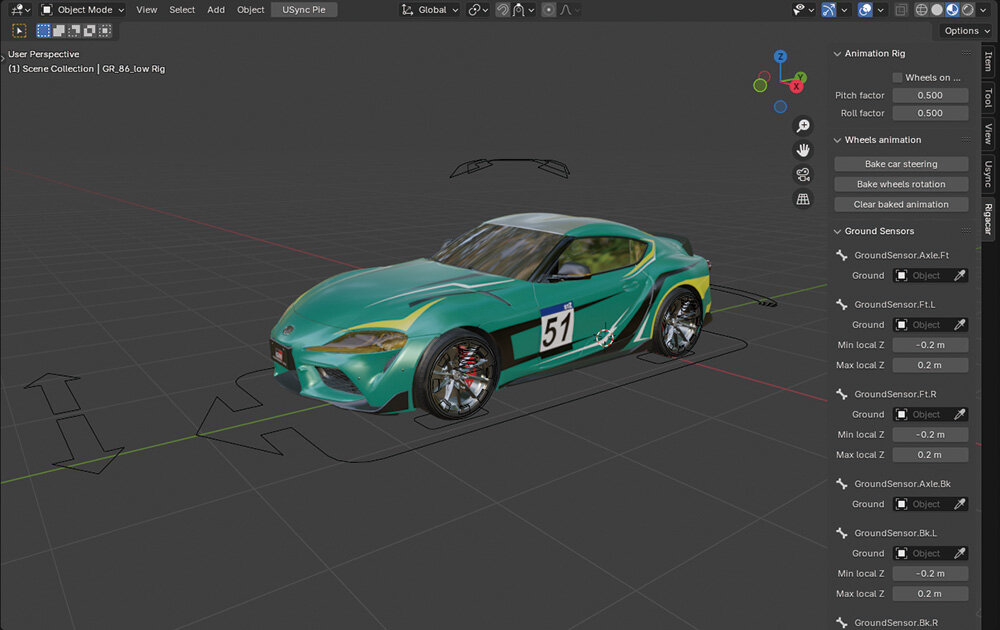Click the Pitch factor value slider
1000x630 pixels.
coord(929,96)
